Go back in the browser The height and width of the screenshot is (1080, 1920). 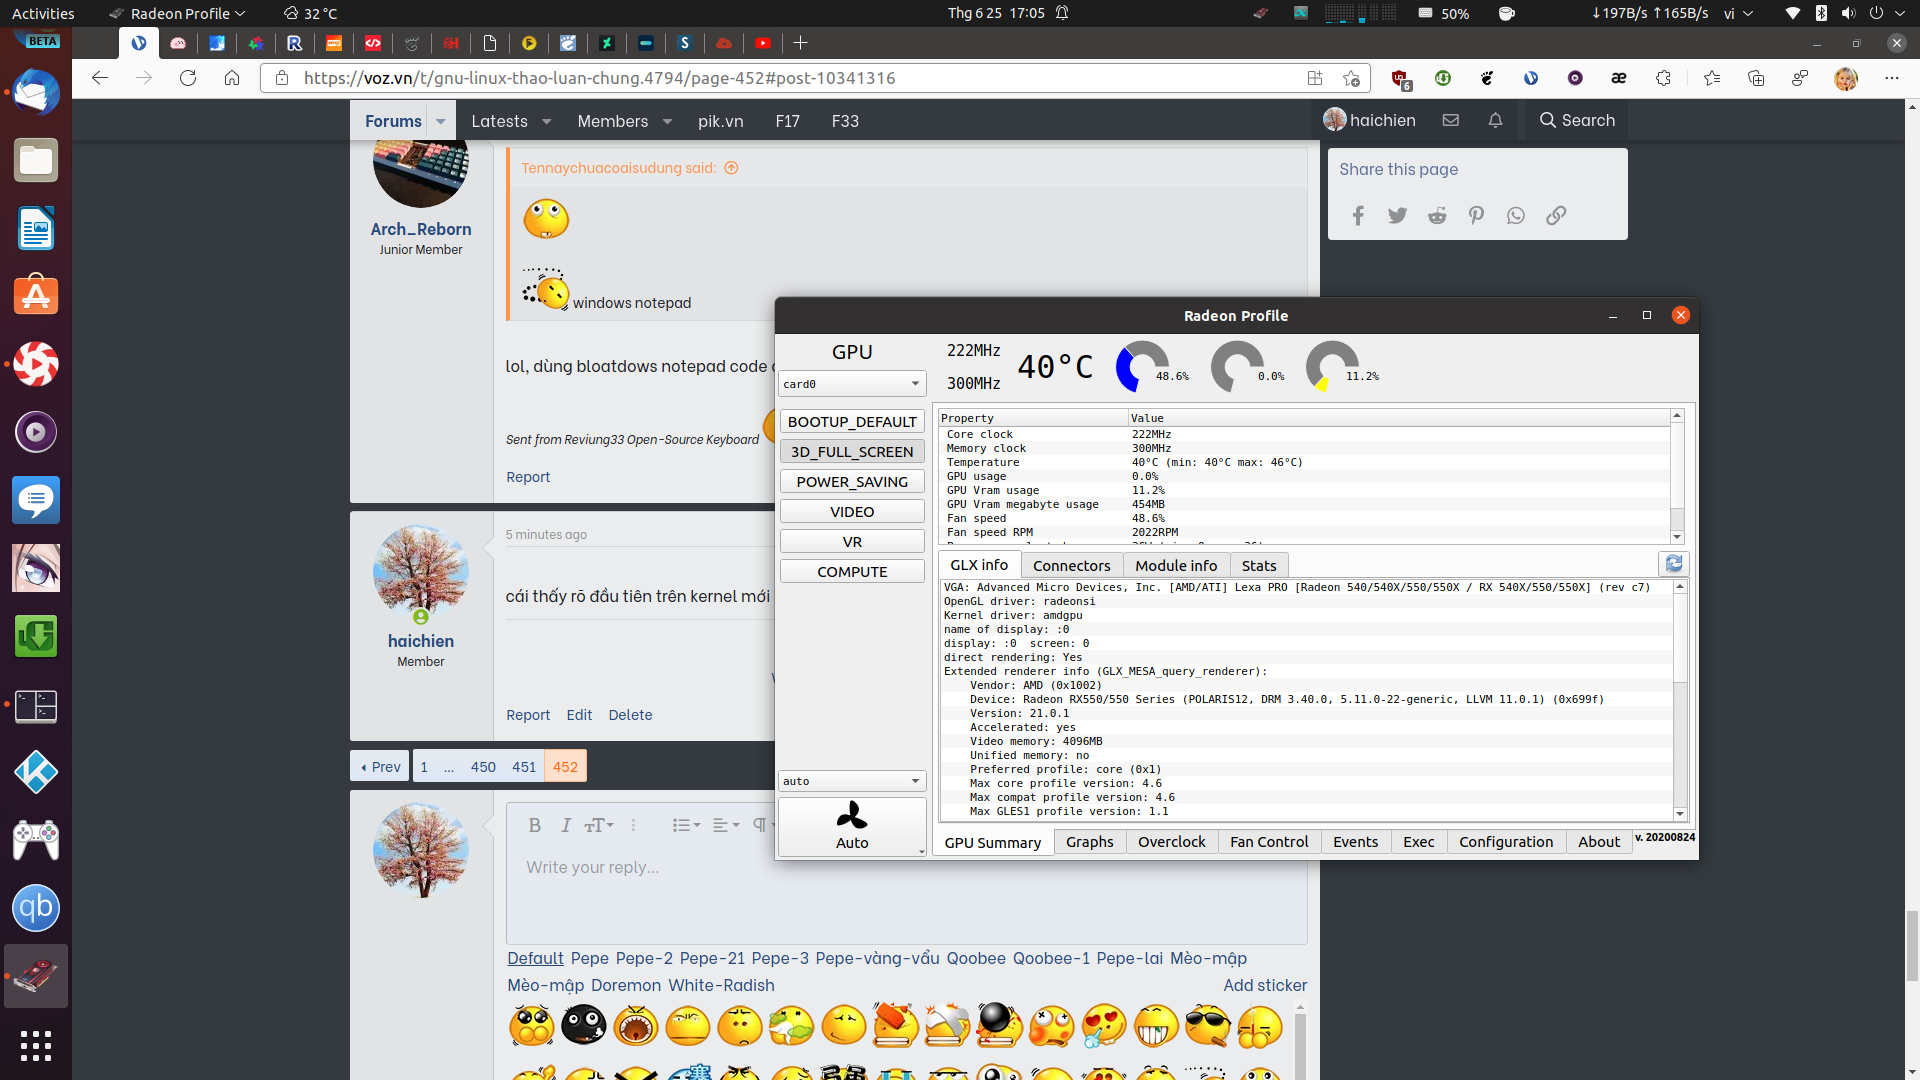pyautogui.click(x=99, y=78)
